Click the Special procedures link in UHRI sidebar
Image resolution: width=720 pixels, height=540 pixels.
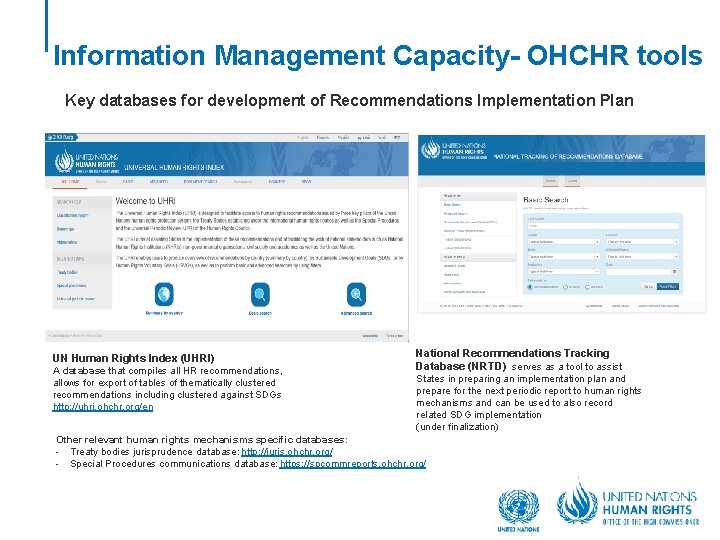pyautogui.click(x=71, y=286)
